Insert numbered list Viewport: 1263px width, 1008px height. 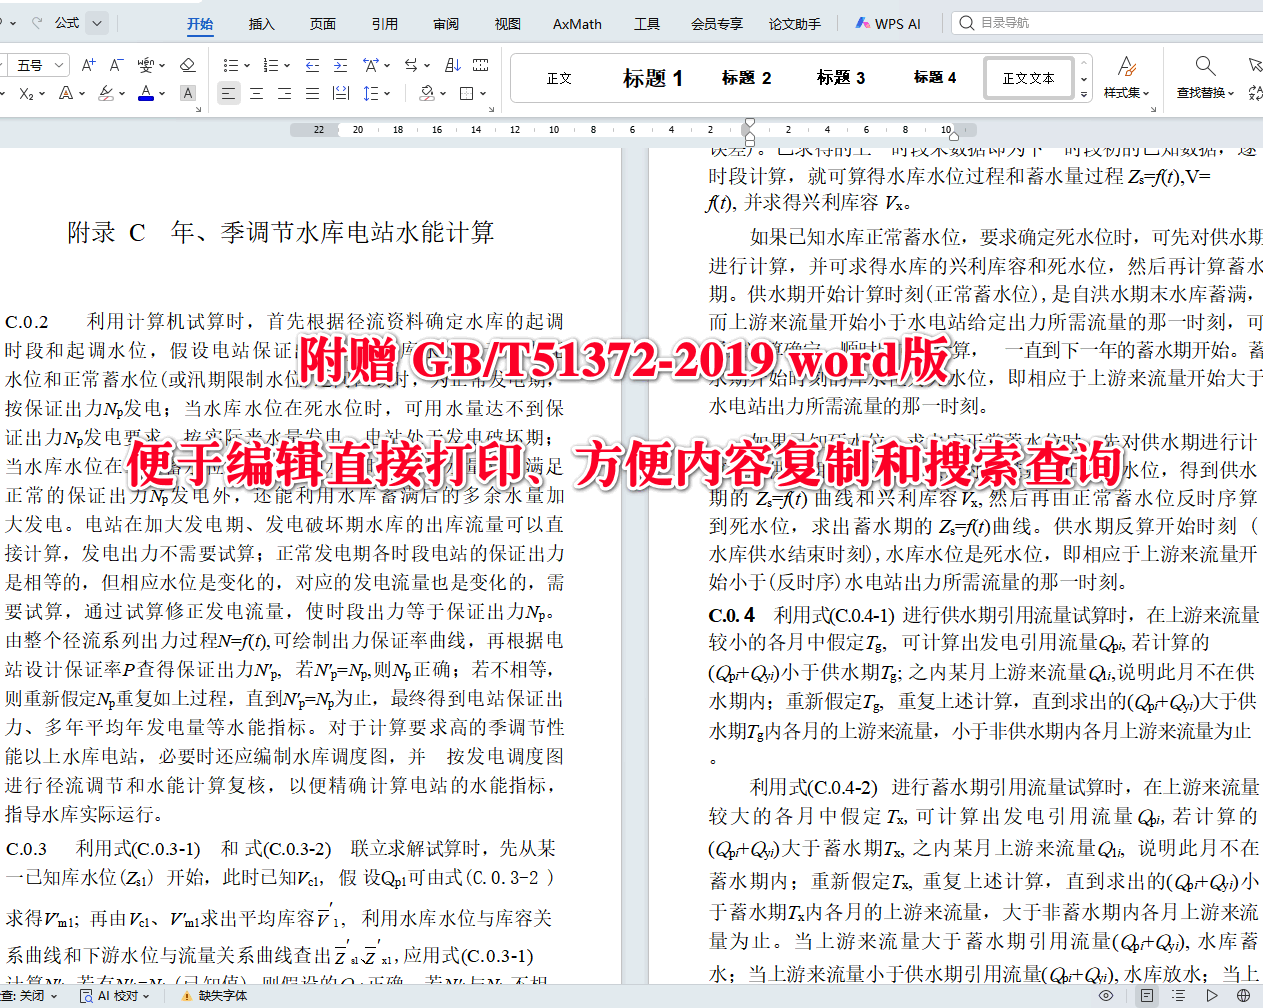(x=270, y=65)
